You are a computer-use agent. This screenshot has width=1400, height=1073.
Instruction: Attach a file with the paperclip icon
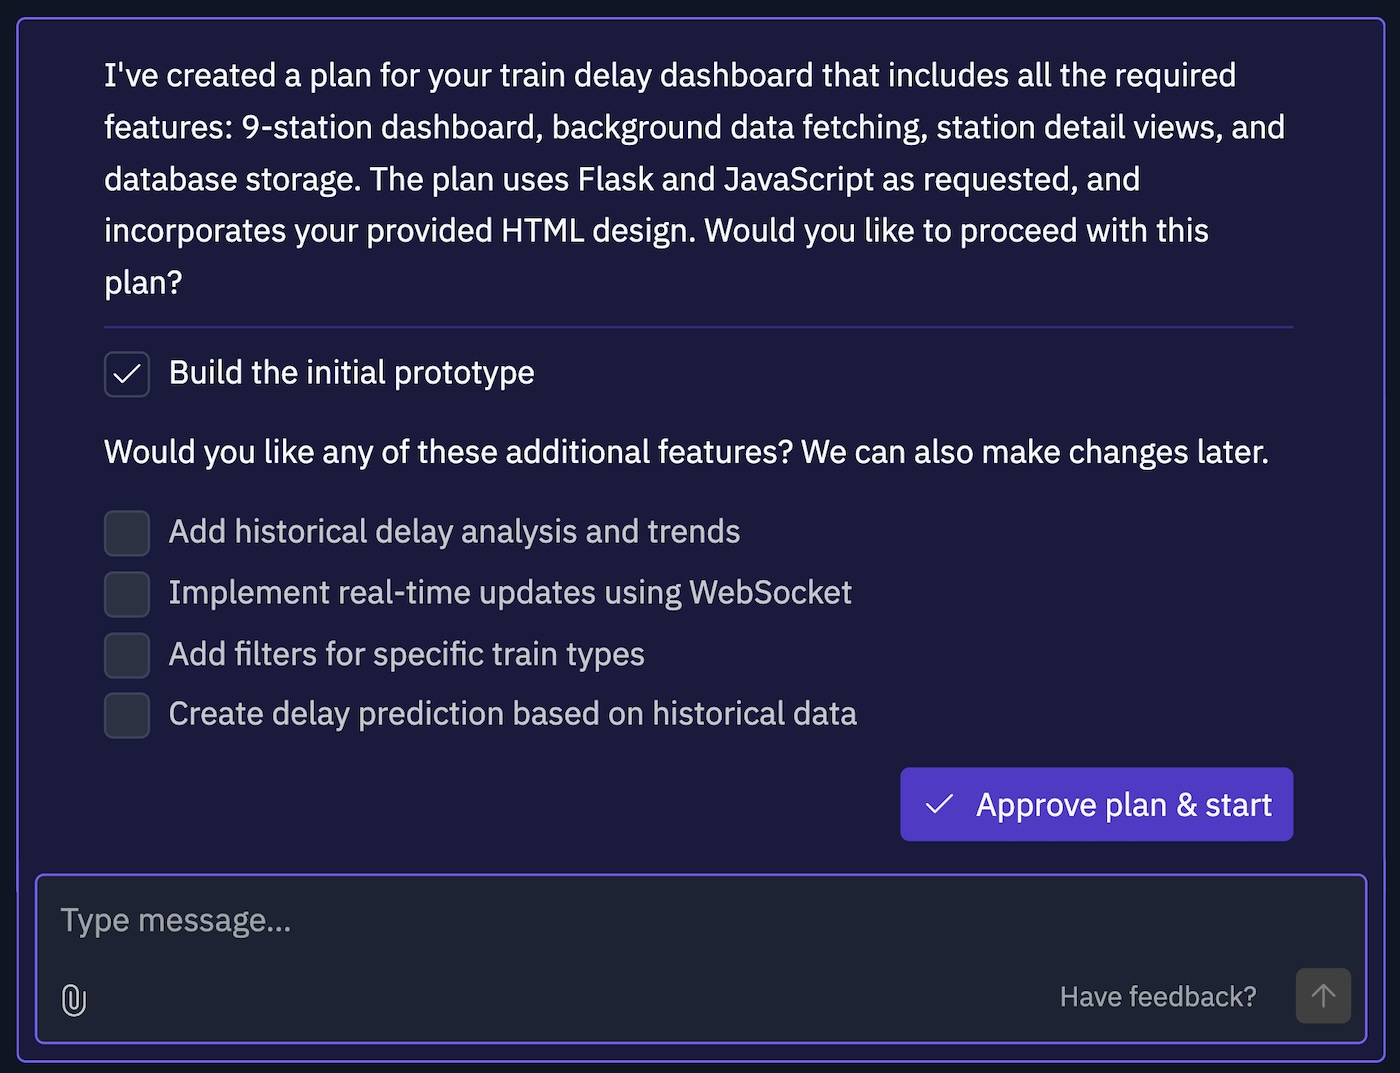pyautogui.click(x=74, y=999)
